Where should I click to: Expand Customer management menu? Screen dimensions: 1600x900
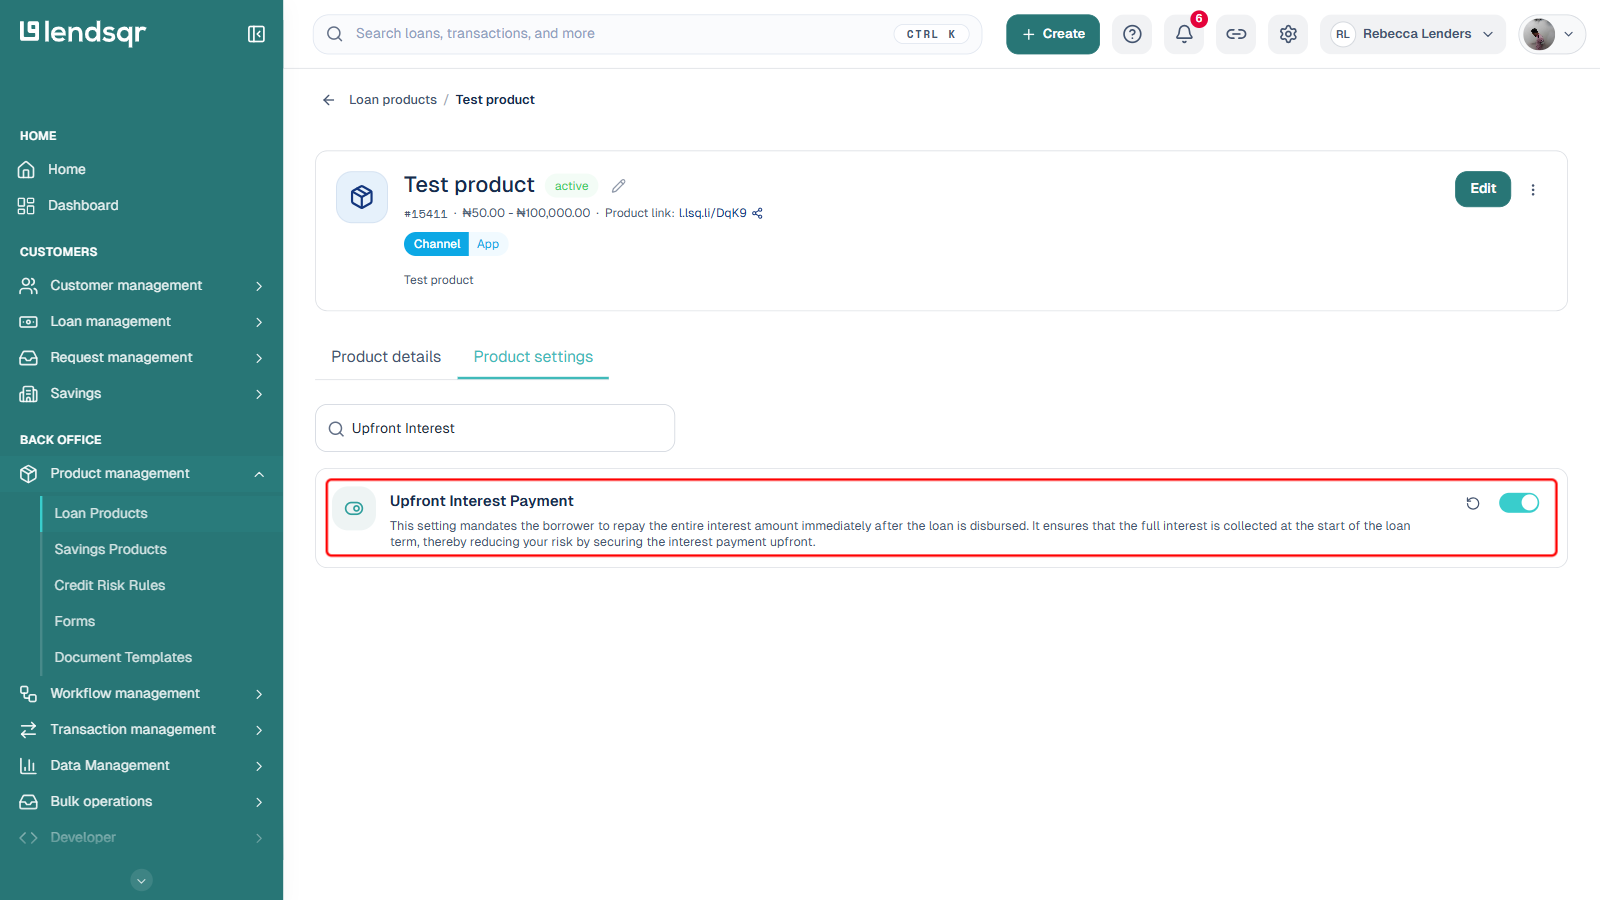(141, 286)
